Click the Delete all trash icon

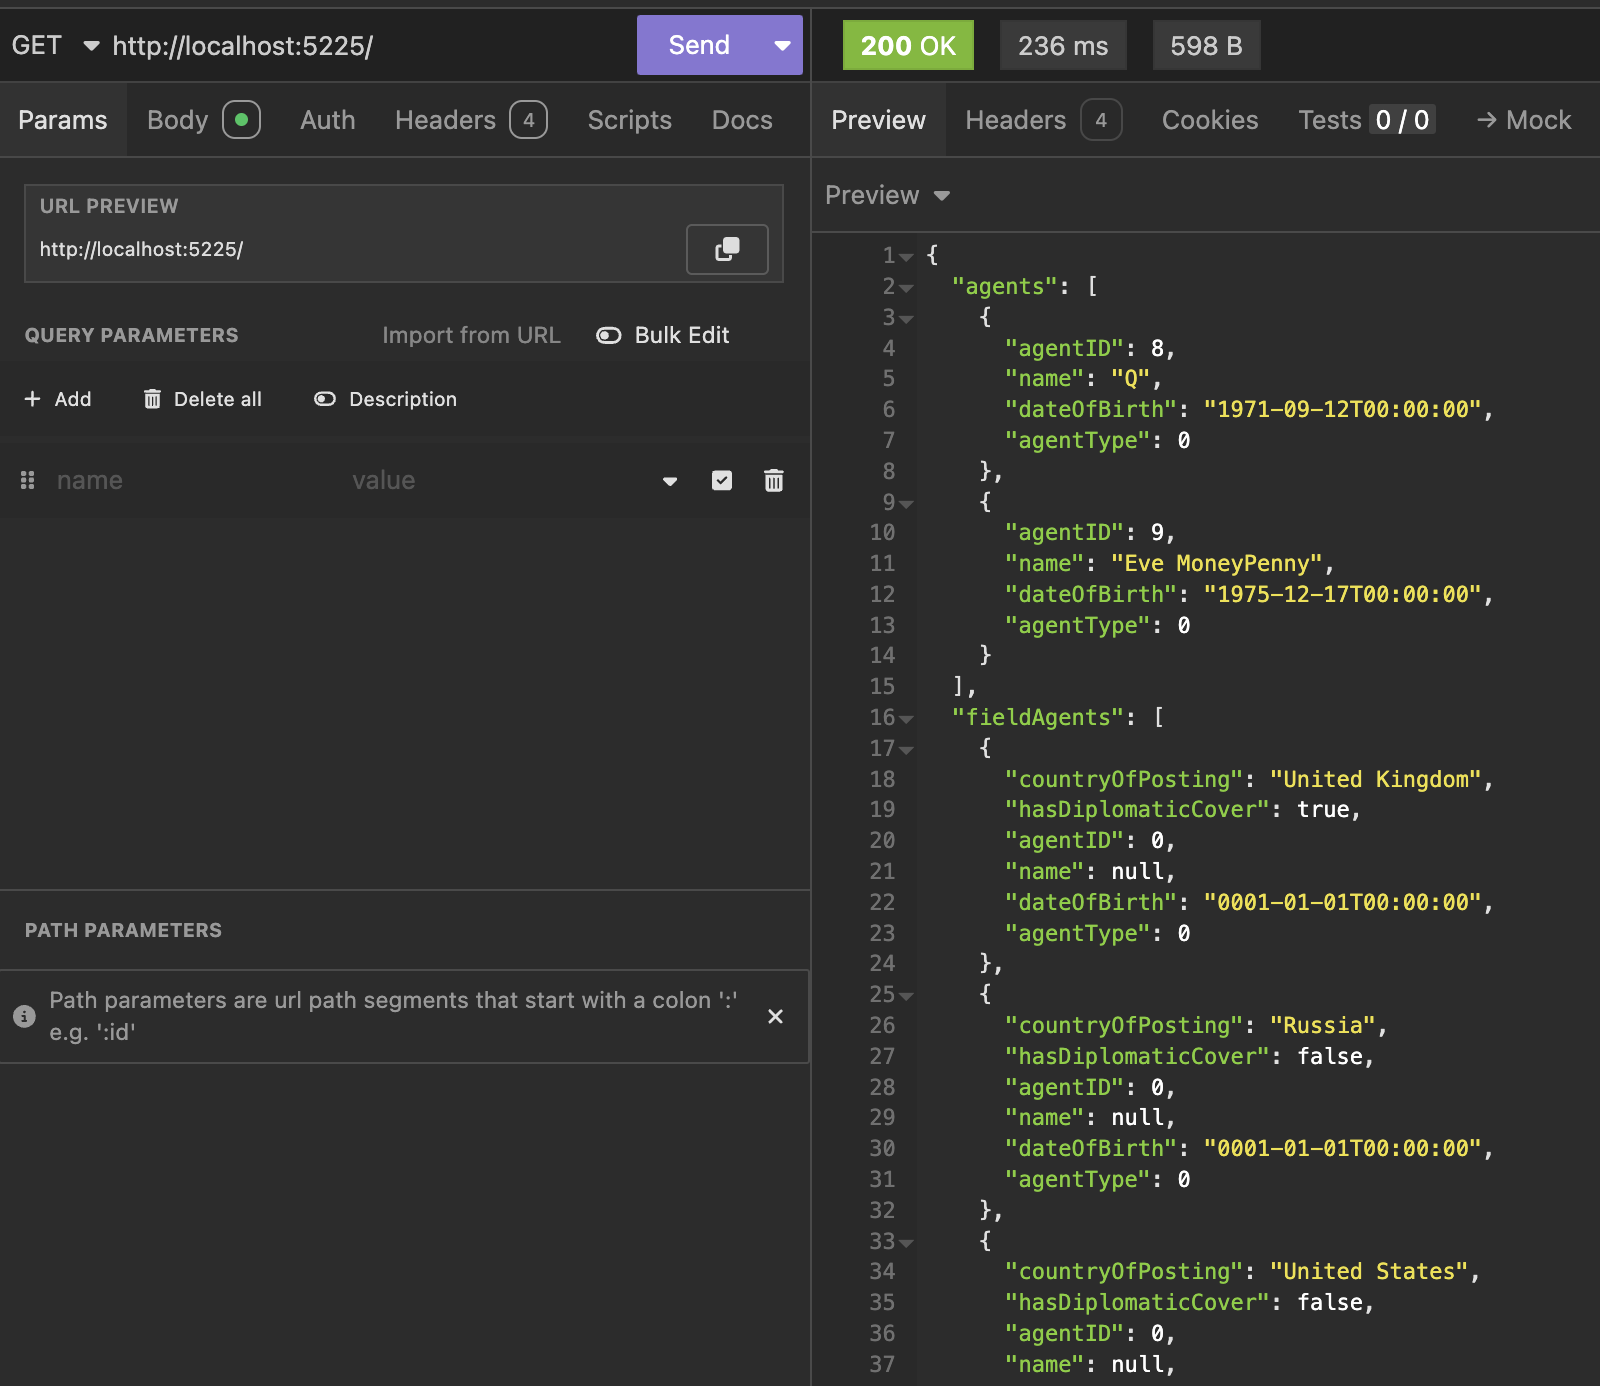(x=152, y=399)
